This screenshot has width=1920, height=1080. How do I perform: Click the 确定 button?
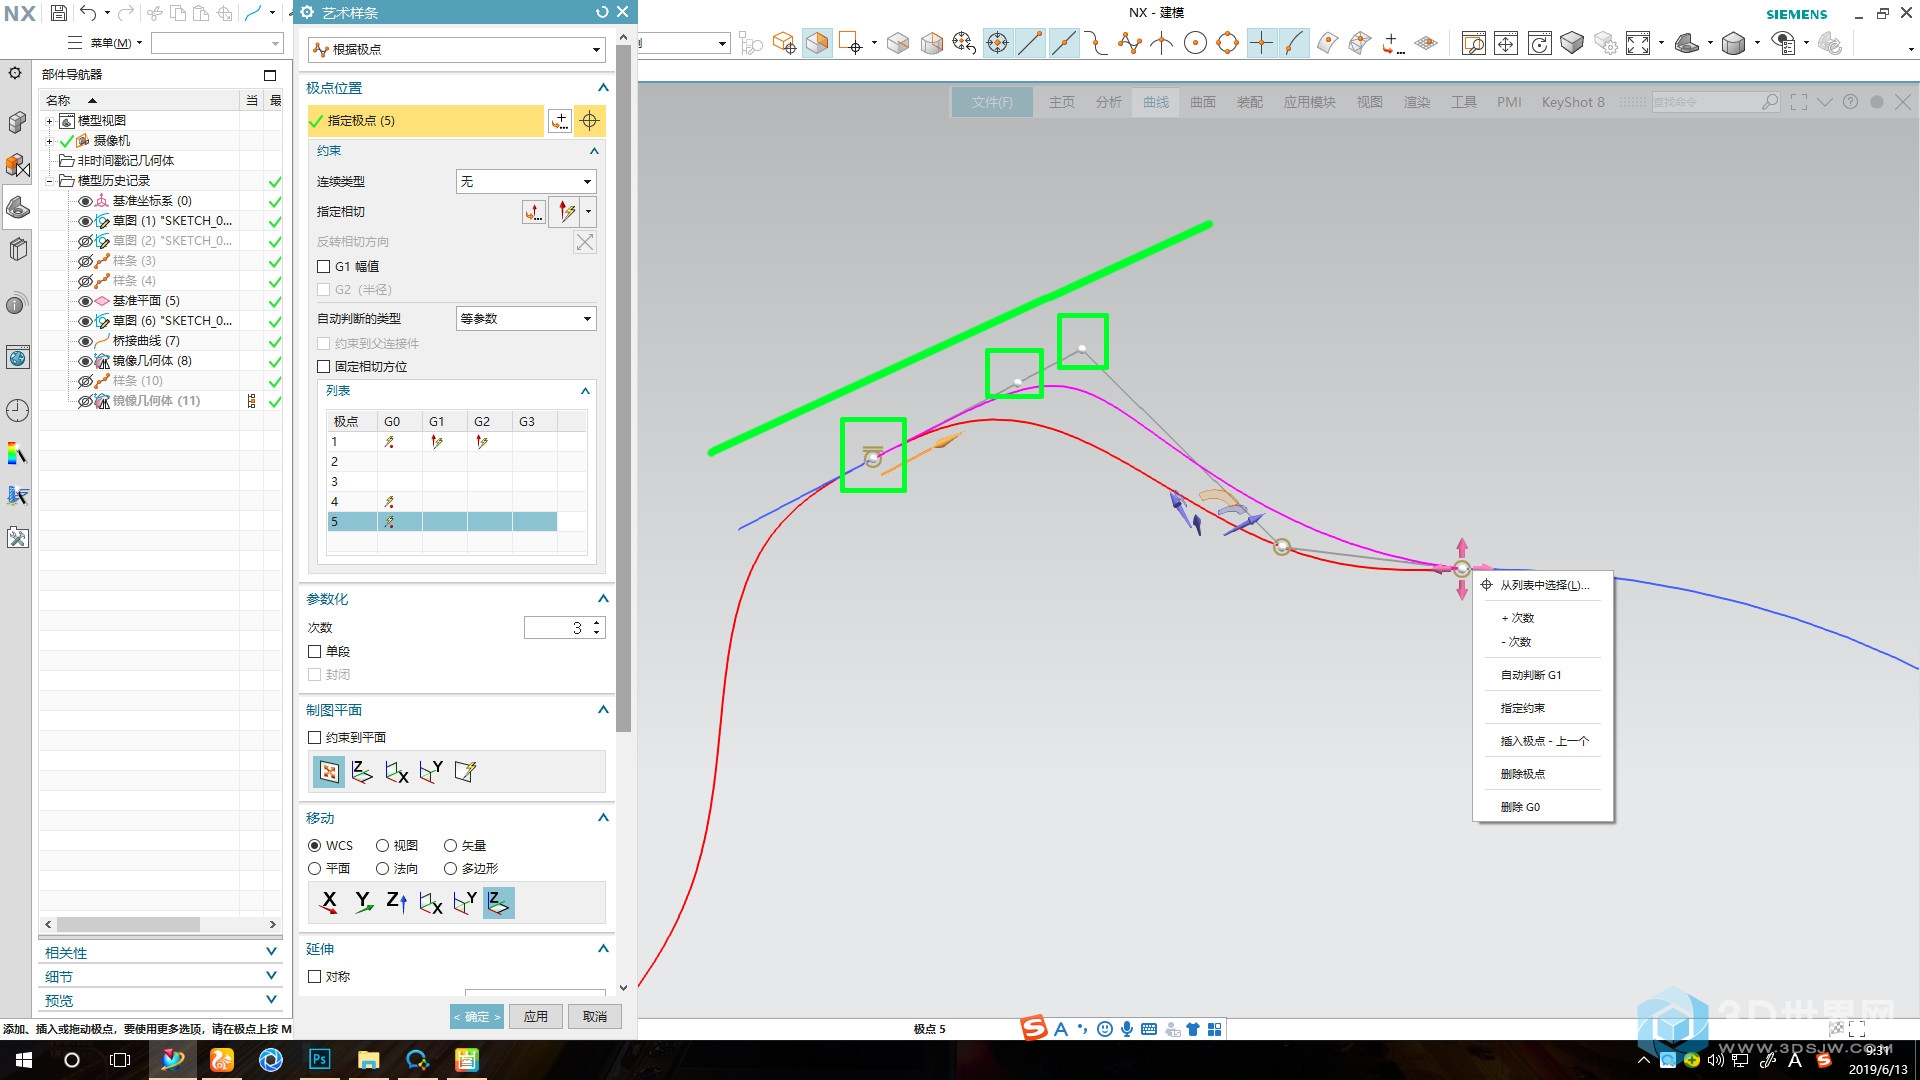pyautogui.click(x=477, y=1017)
